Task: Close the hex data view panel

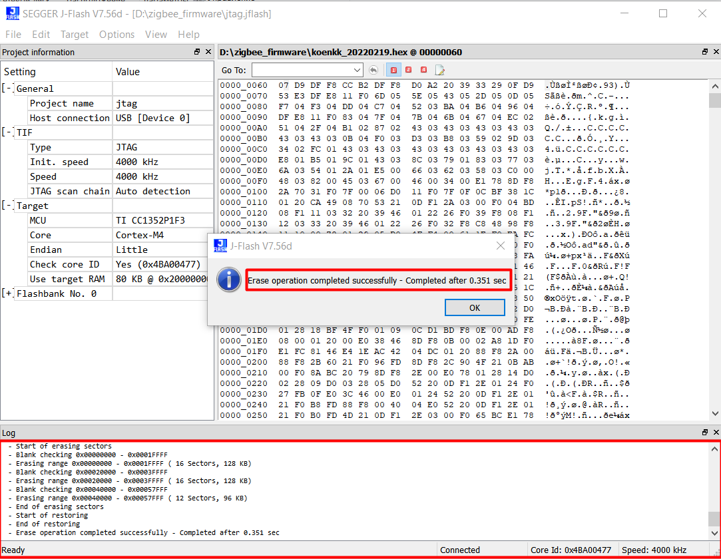Action: 716,52
